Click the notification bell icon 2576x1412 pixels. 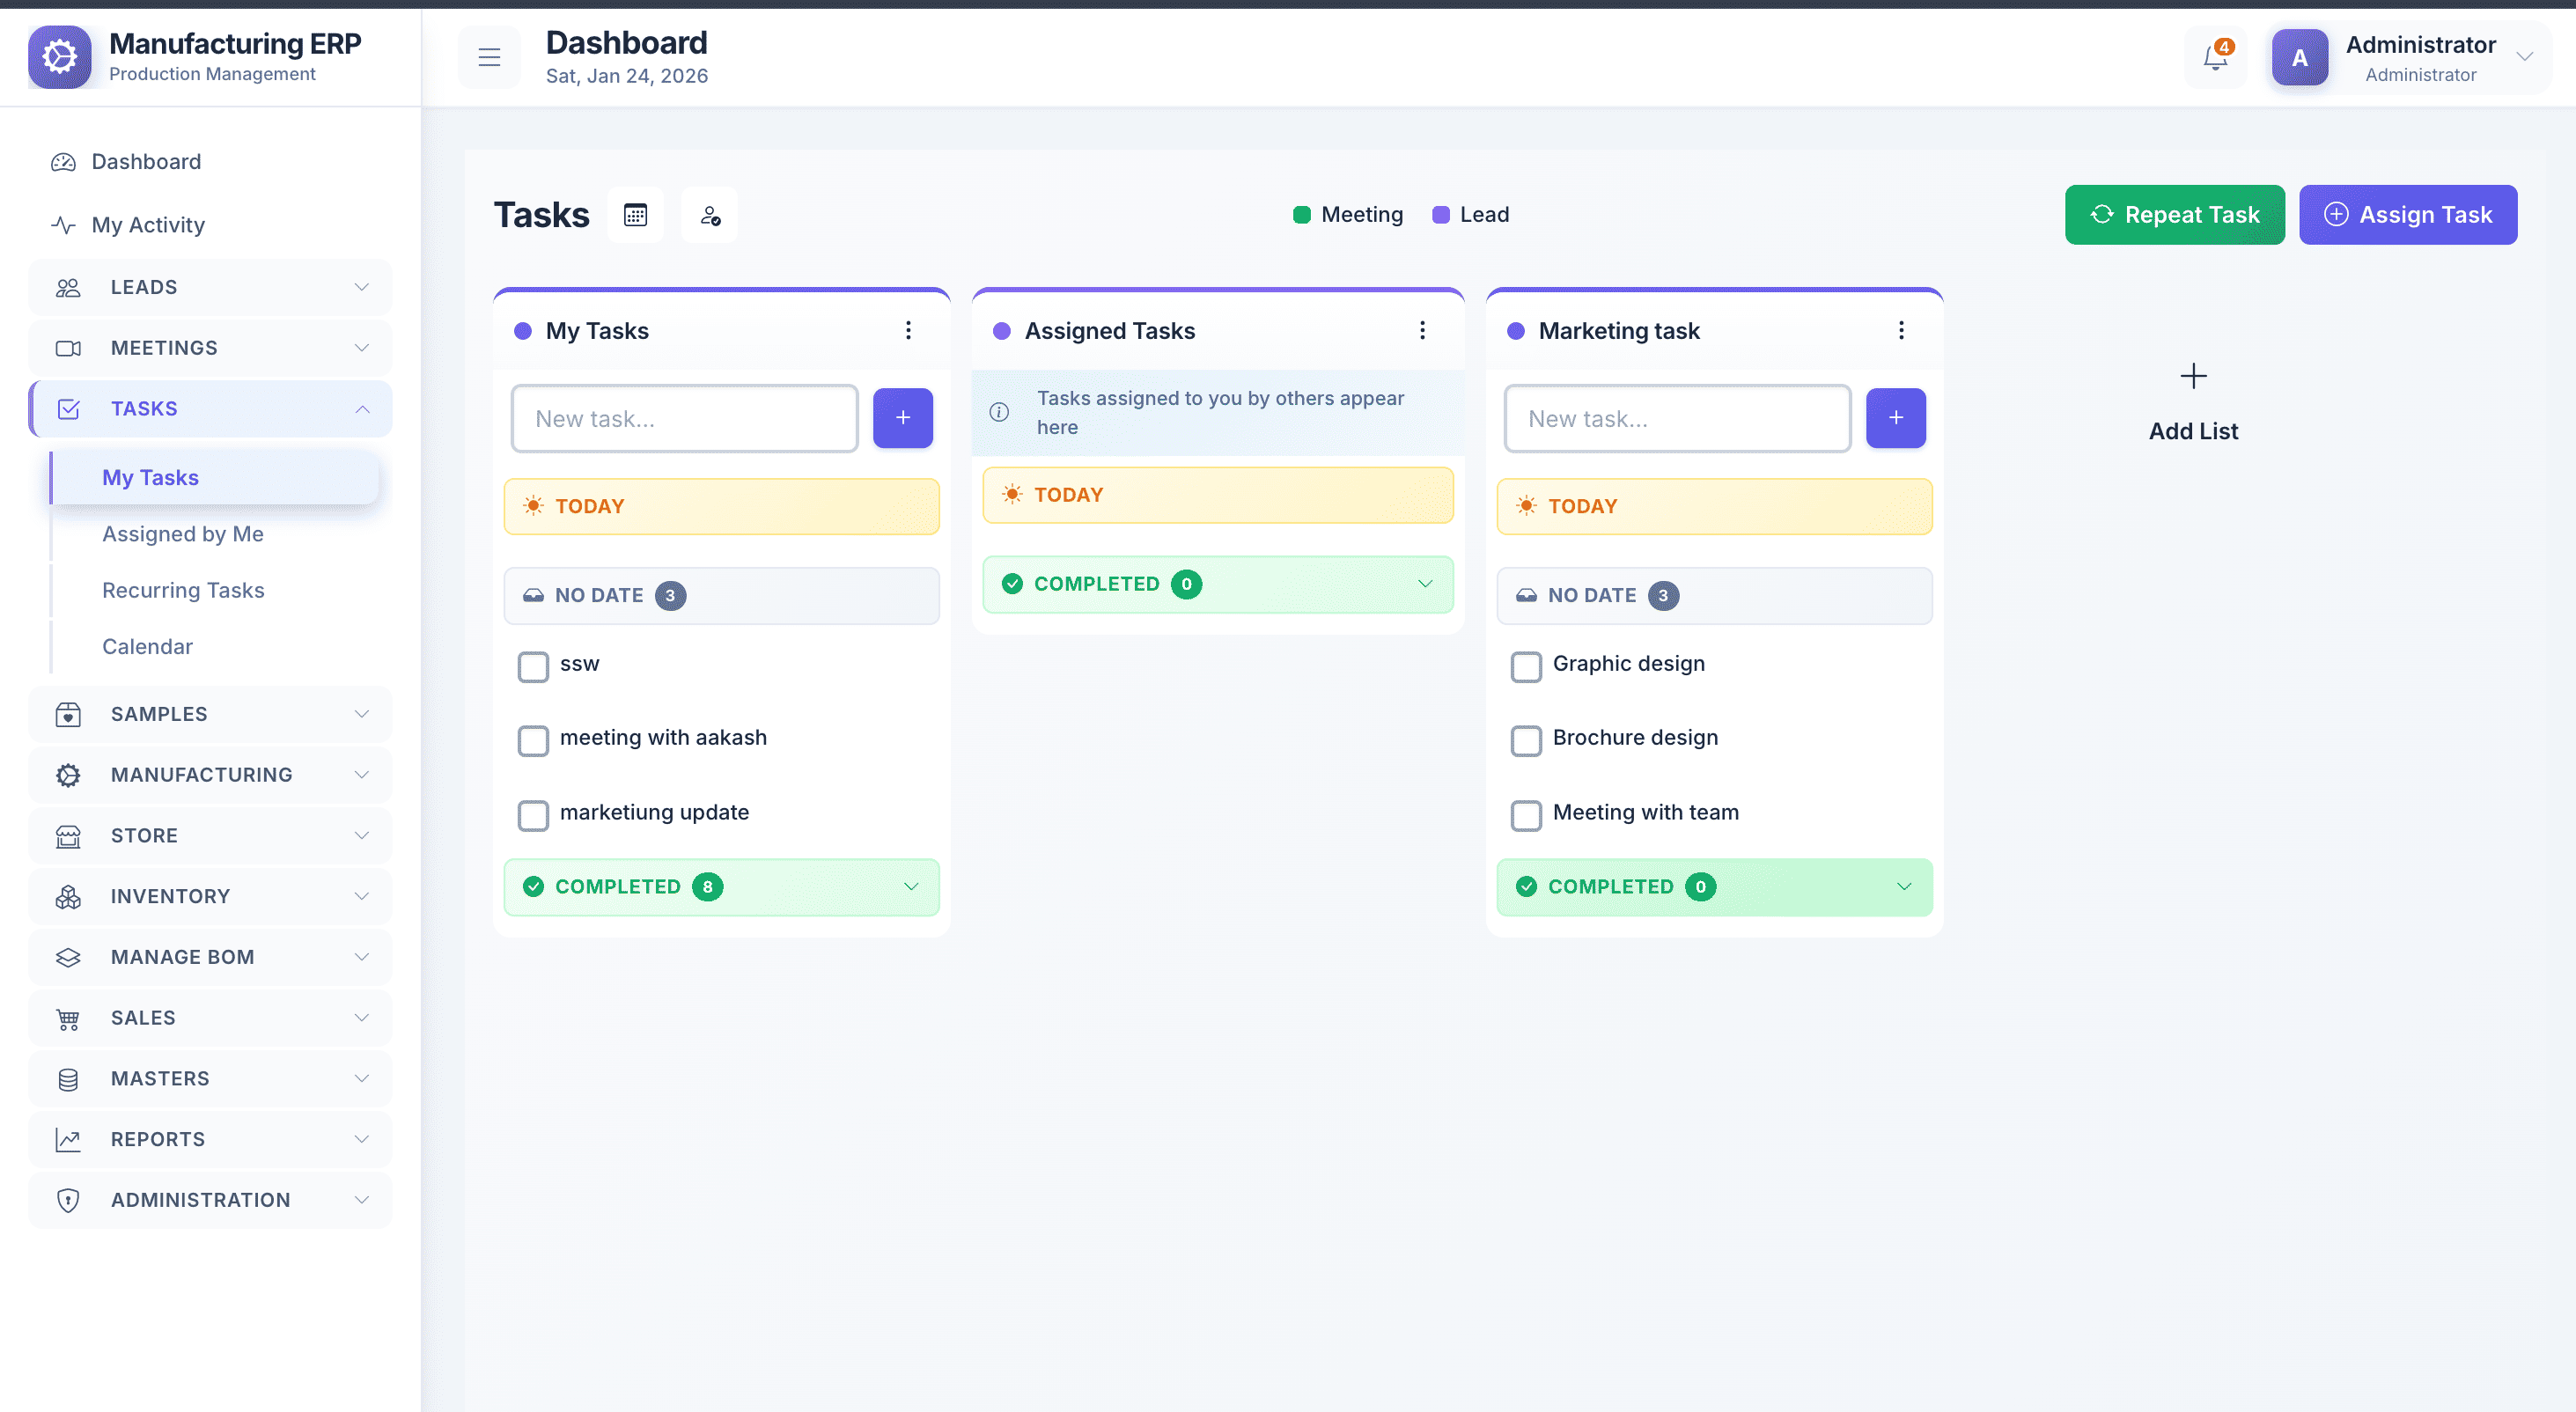point(2215,58)
